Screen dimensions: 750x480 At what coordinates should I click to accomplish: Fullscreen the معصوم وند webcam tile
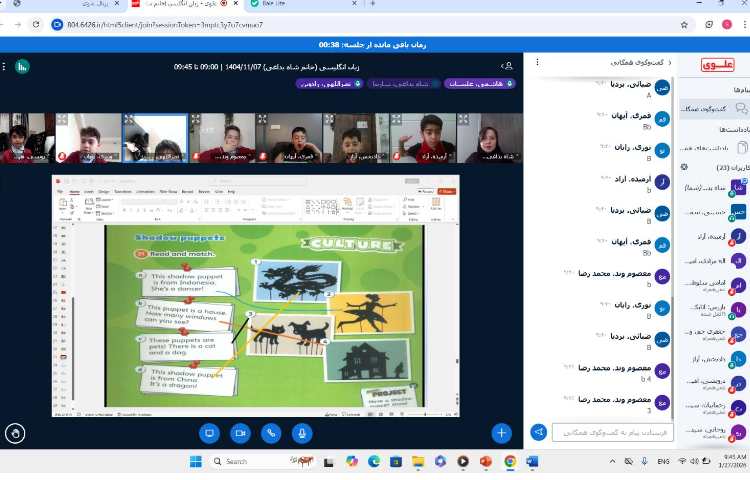196,119
